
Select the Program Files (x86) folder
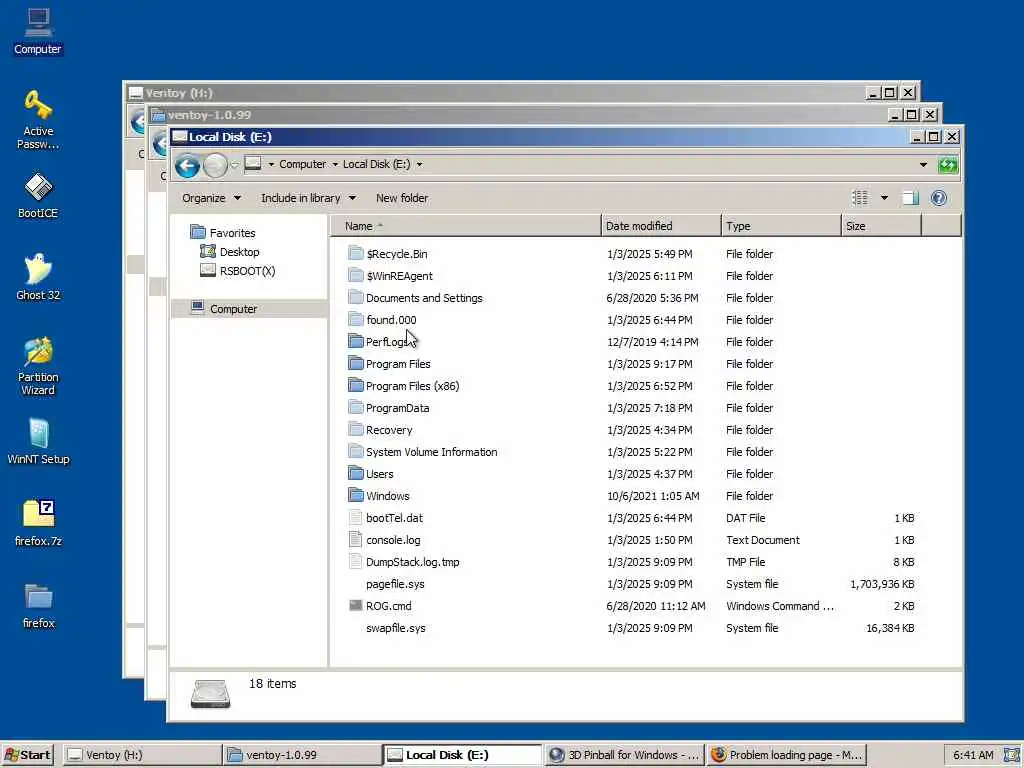click(412, 386)
